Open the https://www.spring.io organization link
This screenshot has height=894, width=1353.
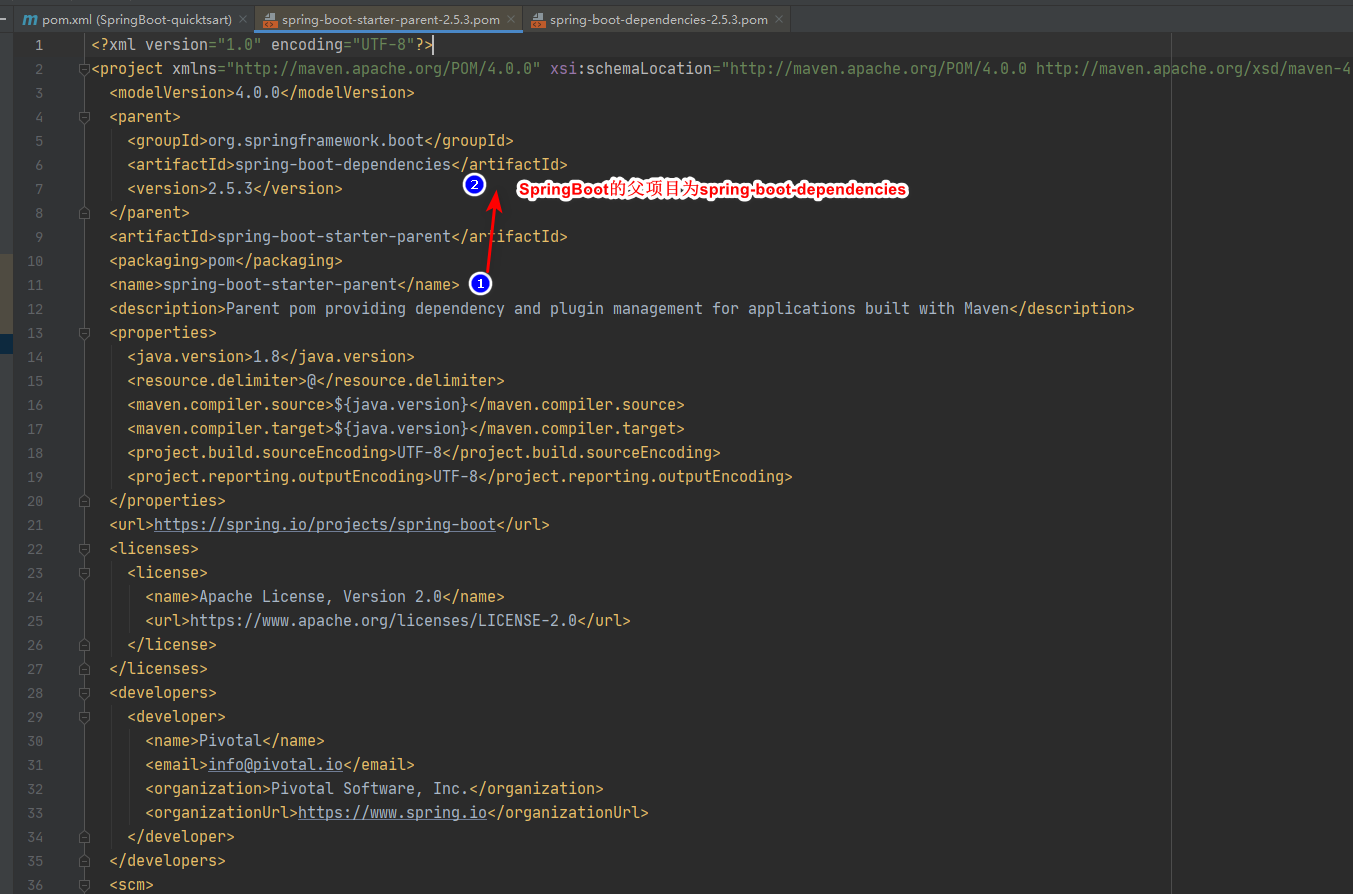coord(392,813)
